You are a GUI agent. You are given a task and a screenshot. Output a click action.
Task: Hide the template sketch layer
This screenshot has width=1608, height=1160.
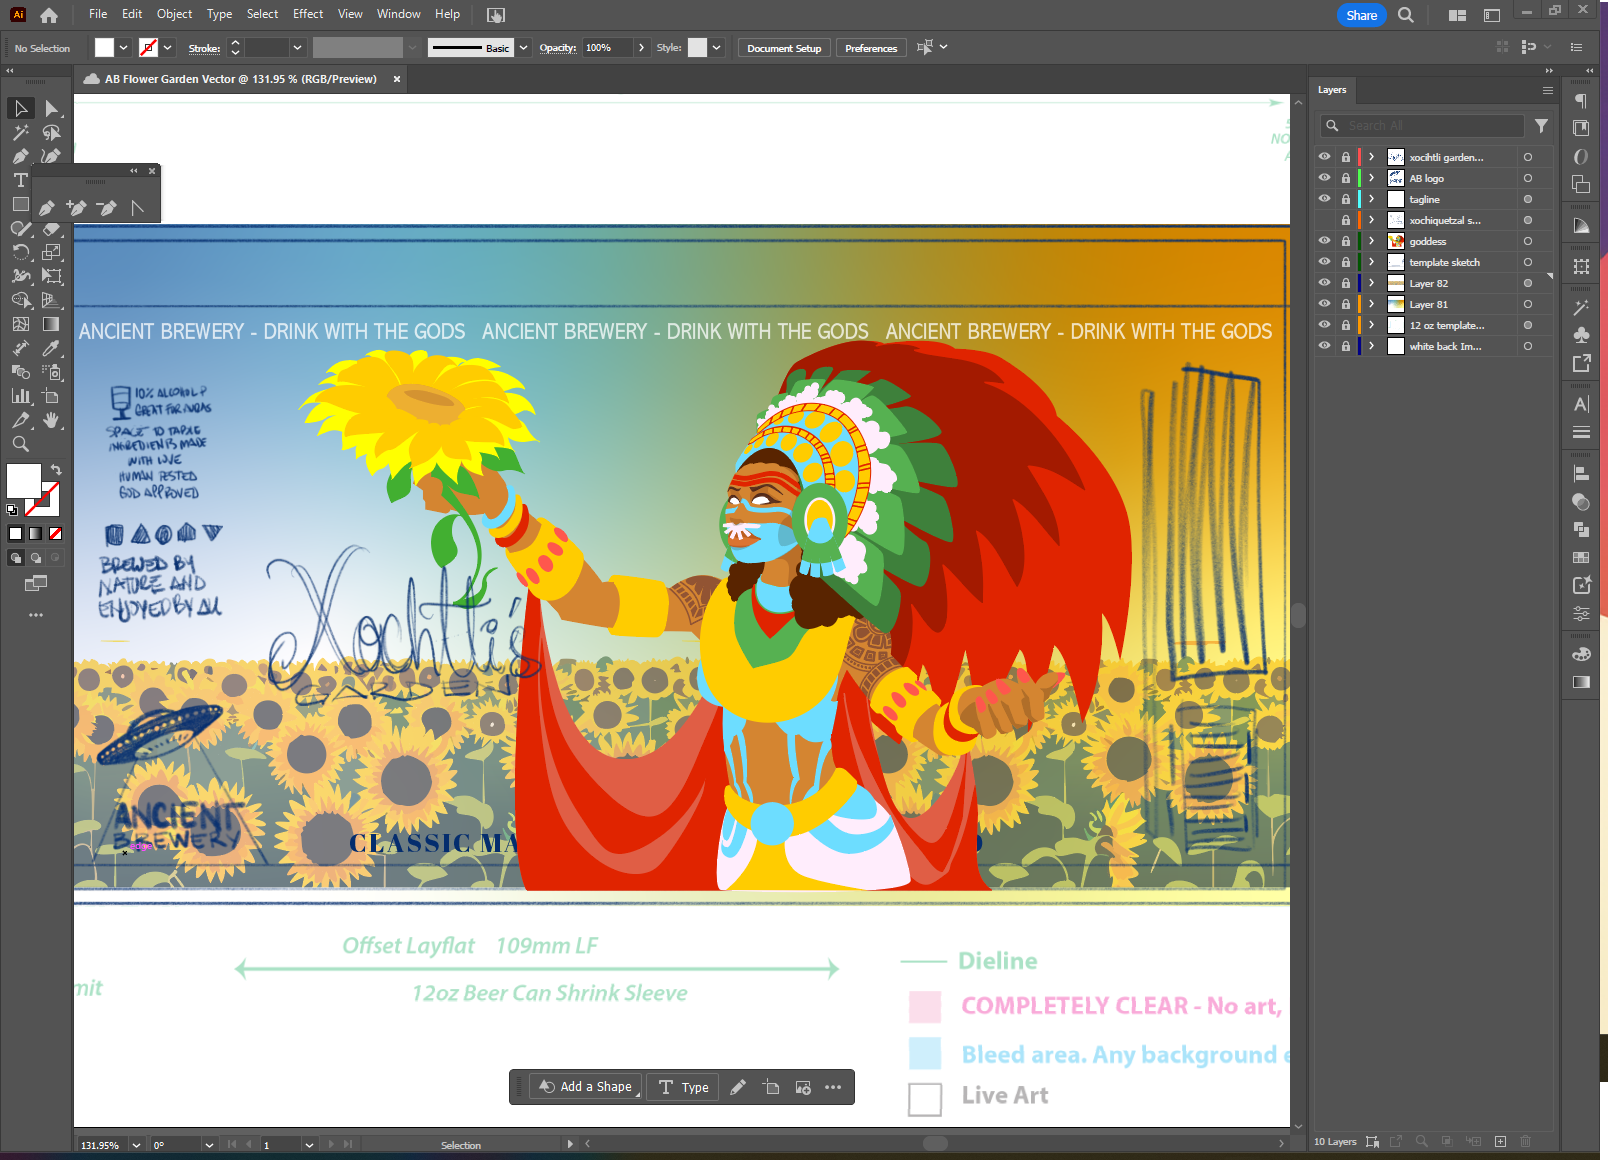point(1324,262)
